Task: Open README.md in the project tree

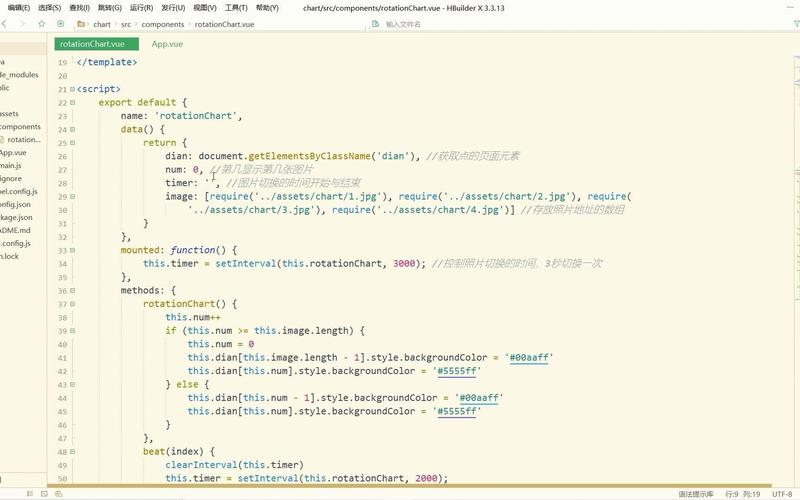Action: click(16, 228)
